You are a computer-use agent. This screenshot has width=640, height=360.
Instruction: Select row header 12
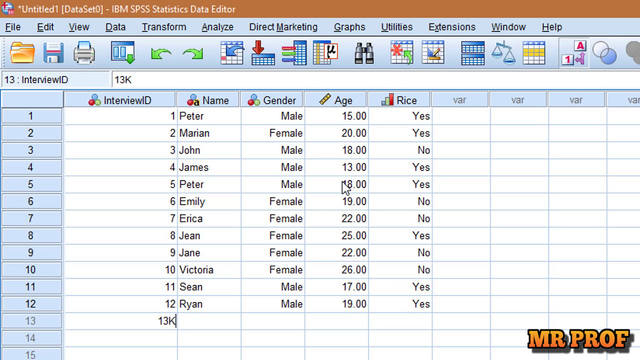32,304
